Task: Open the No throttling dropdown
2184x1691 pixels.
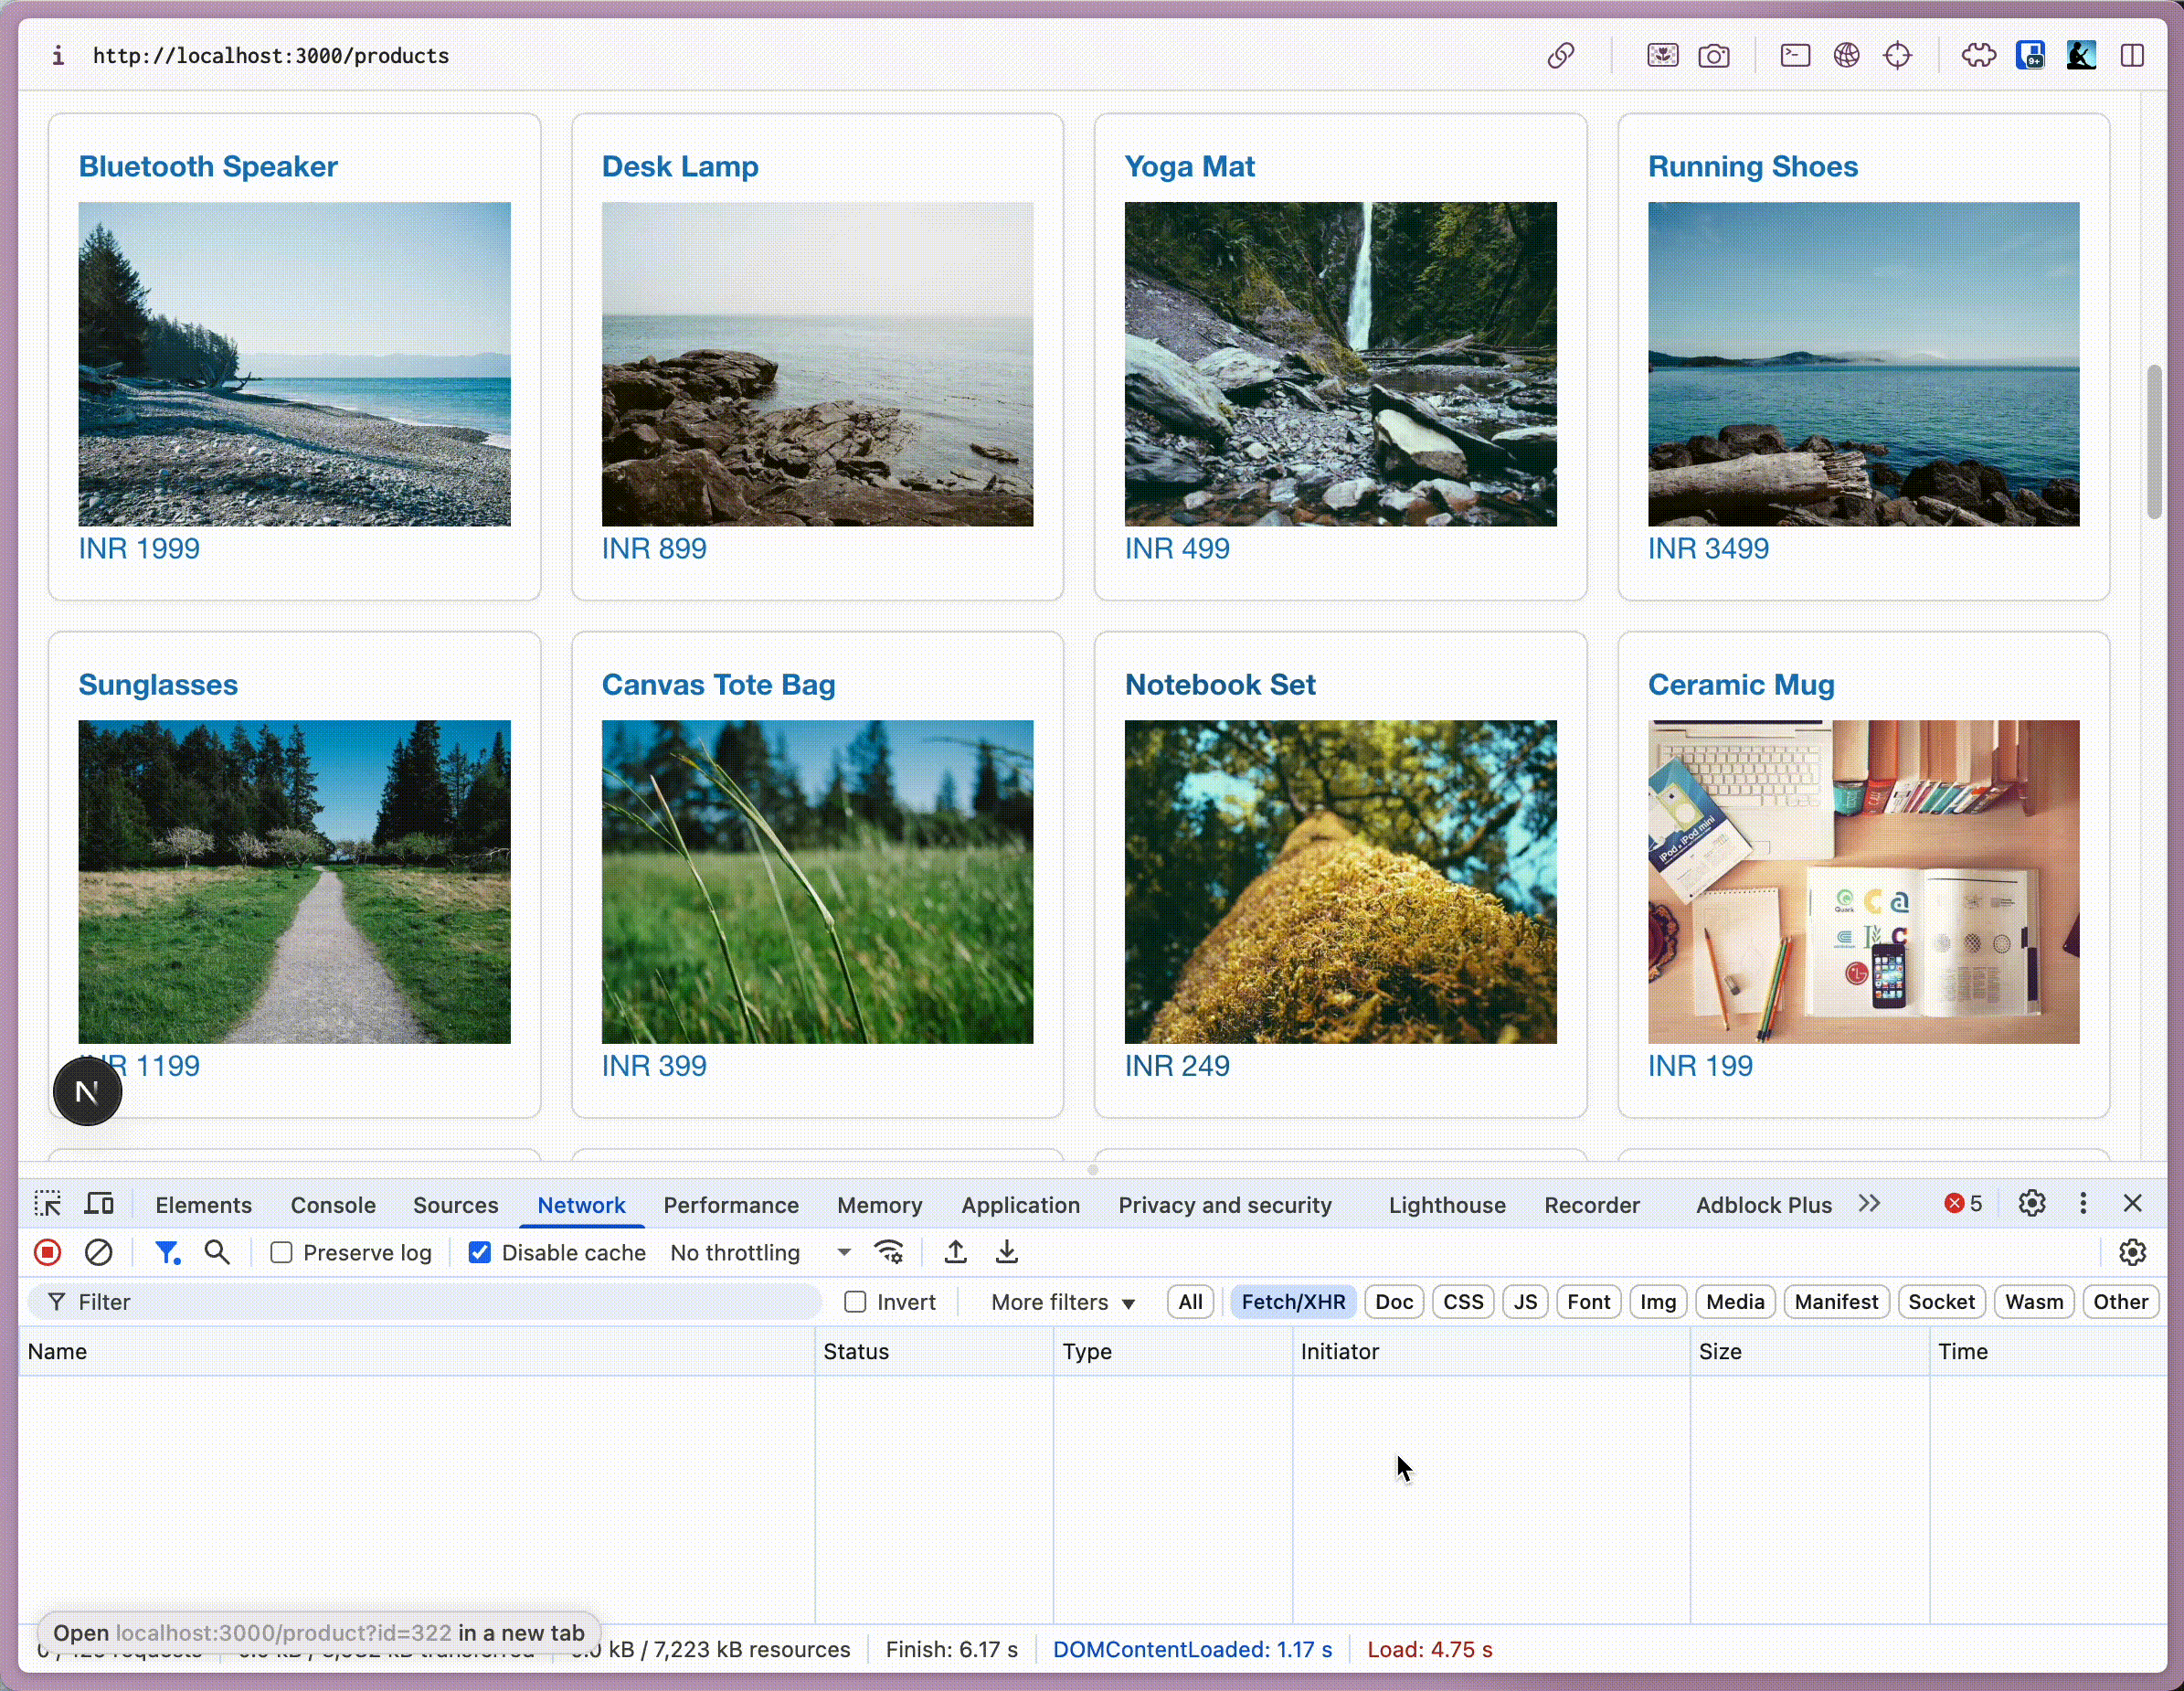Action: [760, 1252]
